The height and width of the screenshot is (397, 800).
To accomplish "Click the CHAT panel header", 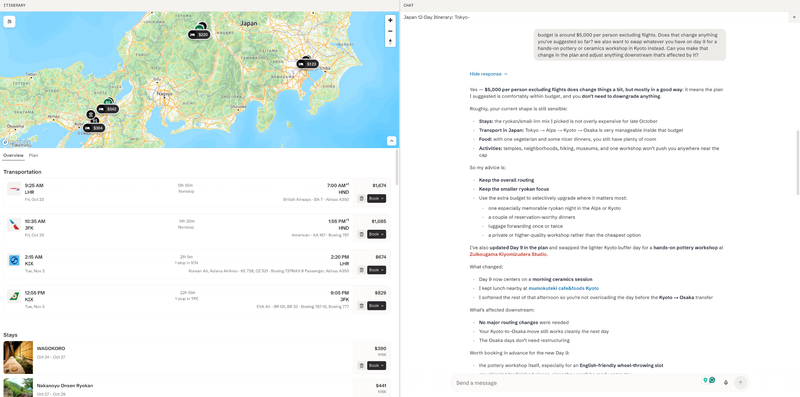I will tap(409, 5).
